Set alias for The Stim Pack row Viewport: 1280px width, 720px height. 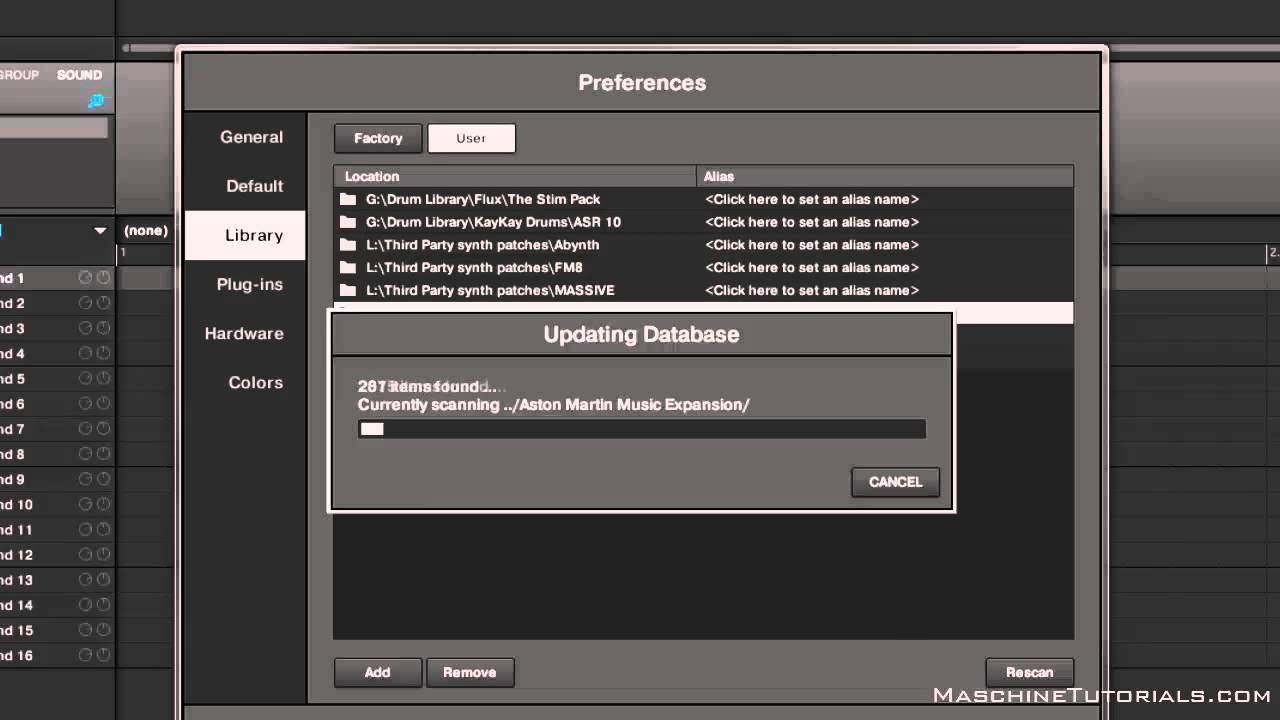pyautogui.click(x=812, y=199)
